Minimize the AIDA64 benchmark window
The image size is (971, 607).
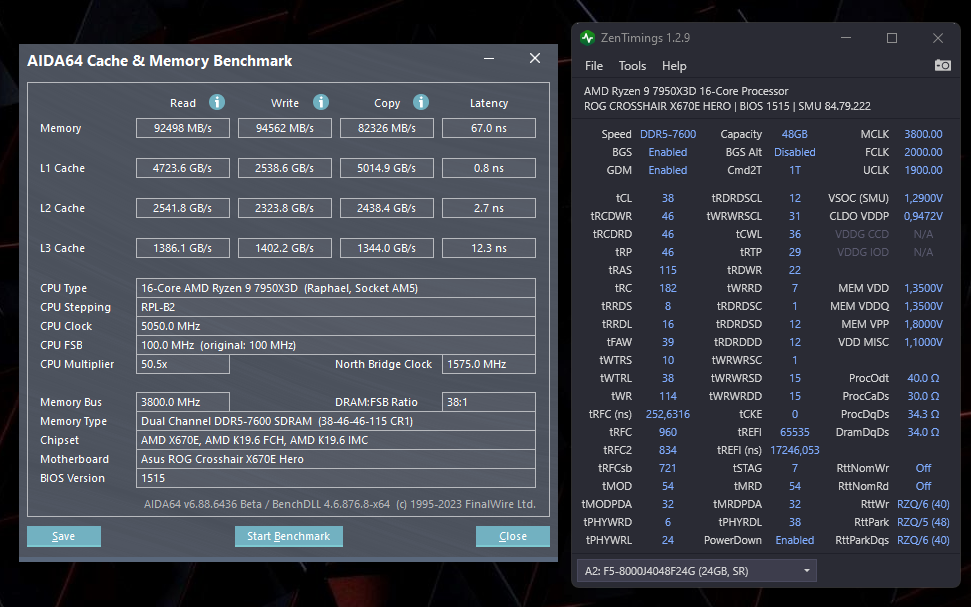tap(489, 59)
